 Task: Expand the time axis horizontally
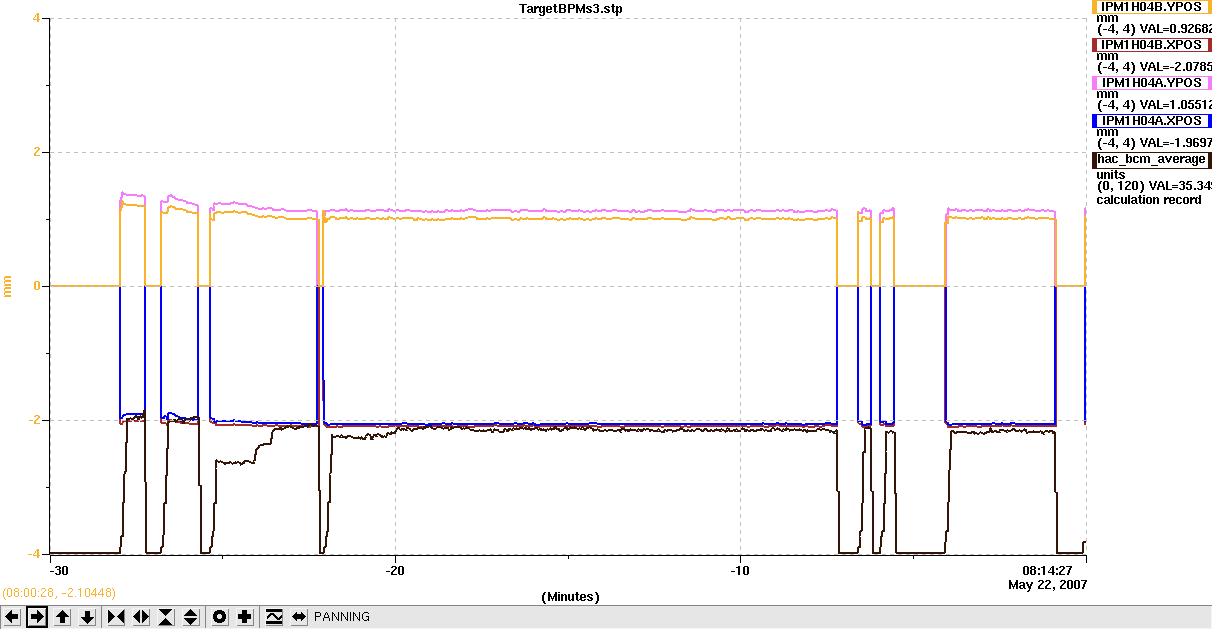(x=141, y=617)
